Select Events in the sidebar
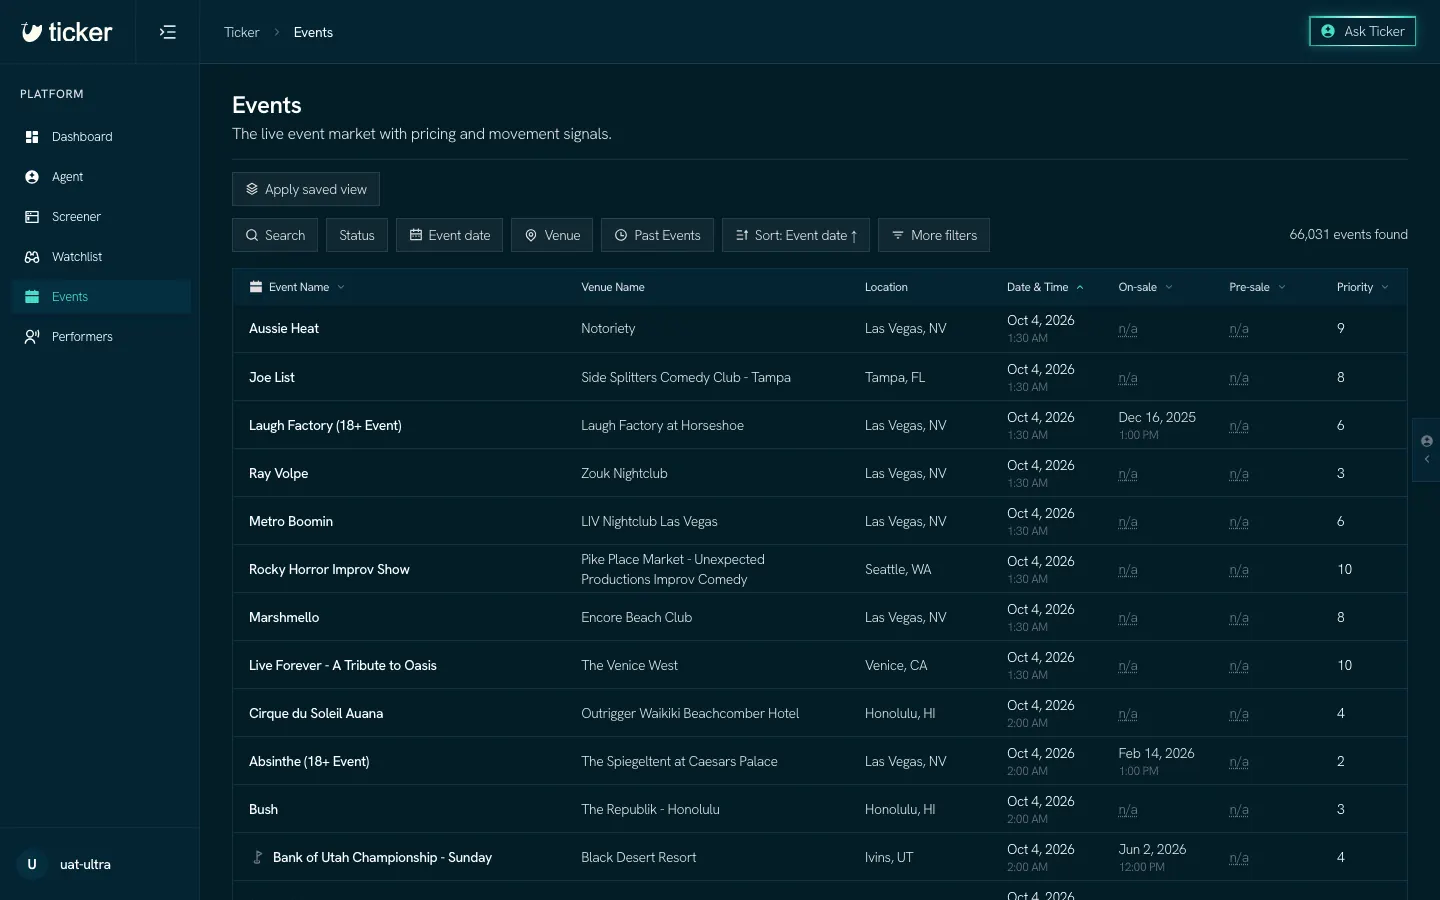Screen dimensions: 1440x900 (101, 297)
